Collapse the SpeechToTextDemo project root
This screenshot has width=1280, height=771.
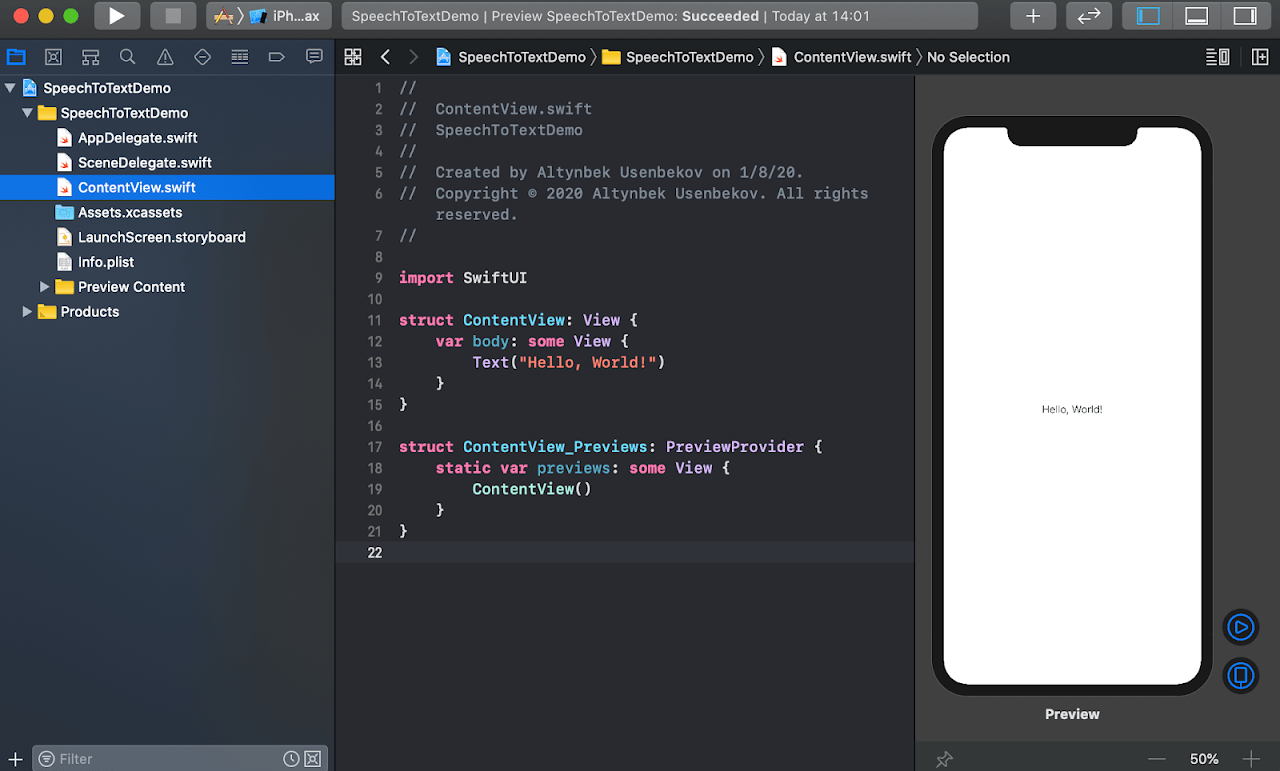pyautogui.click(x=10, y=88)
